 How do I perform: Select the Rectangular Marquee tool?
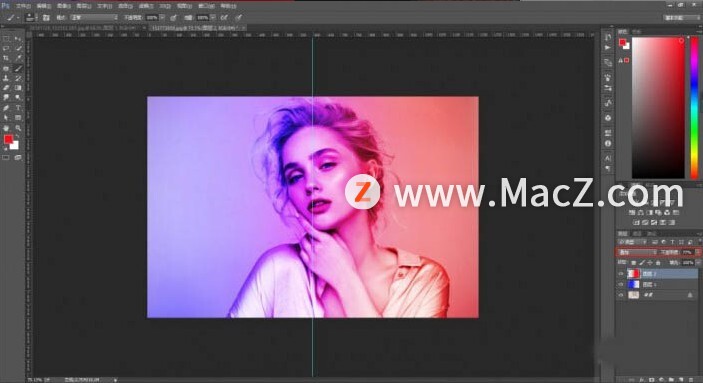(x=6, y=39)
